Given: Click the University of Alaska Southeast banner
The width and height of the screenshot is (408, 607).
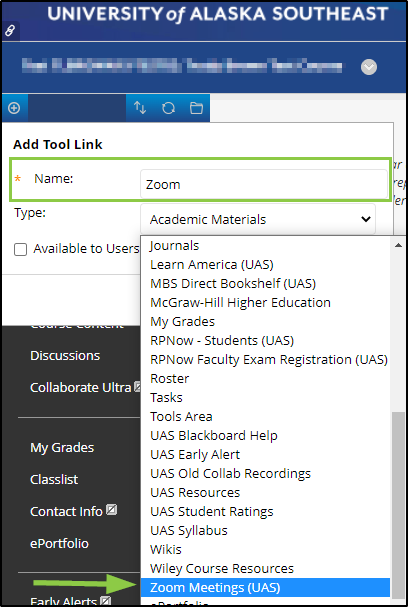Looking at the screenshot, I should (x=218, y=15).
